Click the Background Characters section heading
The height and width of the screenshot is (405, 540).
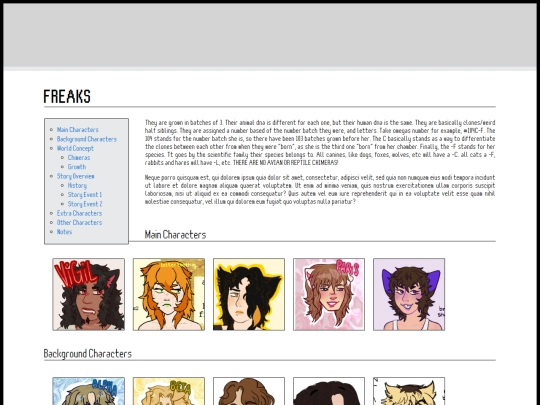(x=88, y=354)
